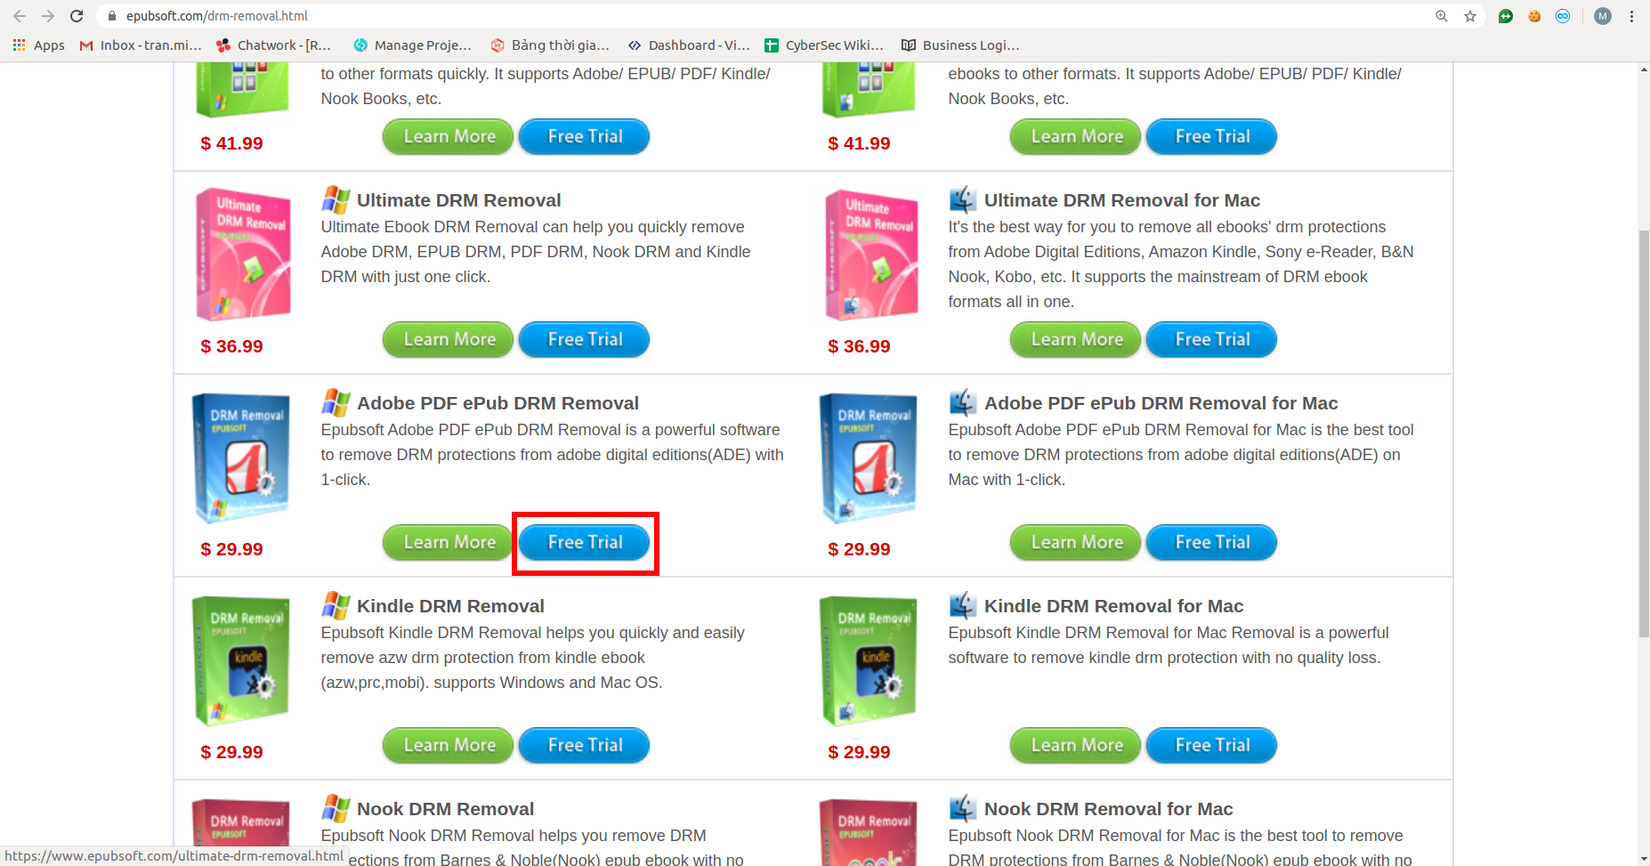Click Free Trial for Adobe PDF ePub DRM Removal
The image size is (1650, 866).
pyautogui.click(x=585, y=542)
